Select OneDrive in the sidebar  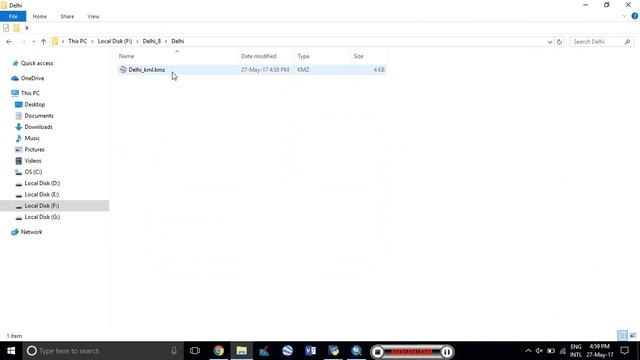(32, 78)
